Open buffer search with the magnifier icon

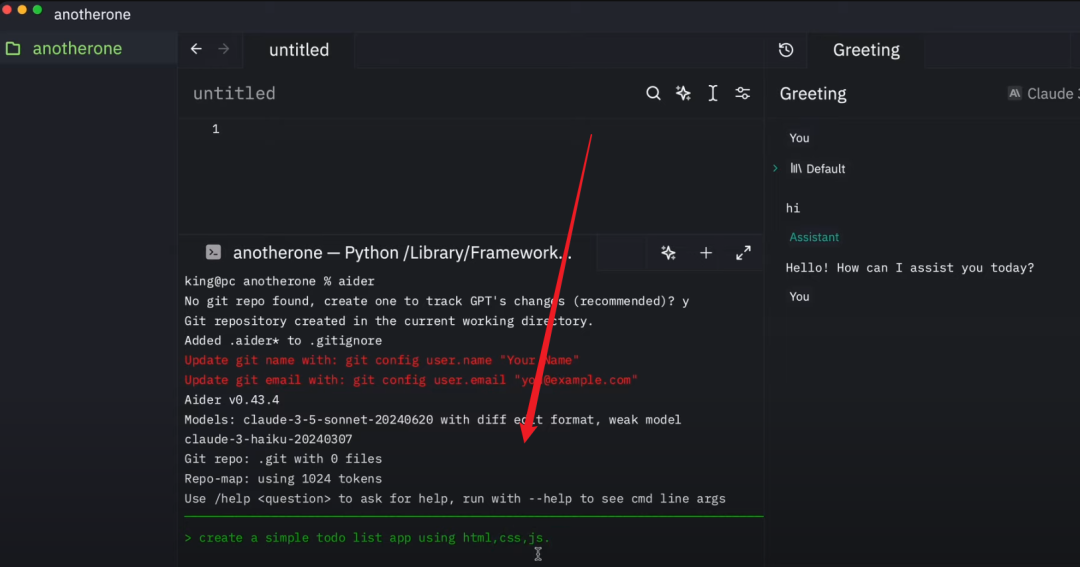click(653, 93)
